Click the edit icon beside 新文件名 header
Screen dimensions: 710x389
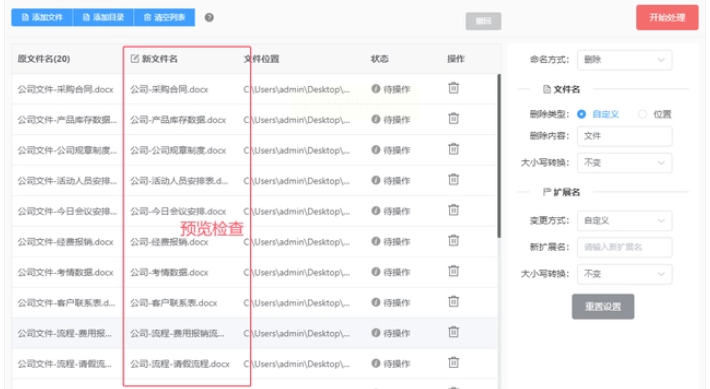click(134, 58)
